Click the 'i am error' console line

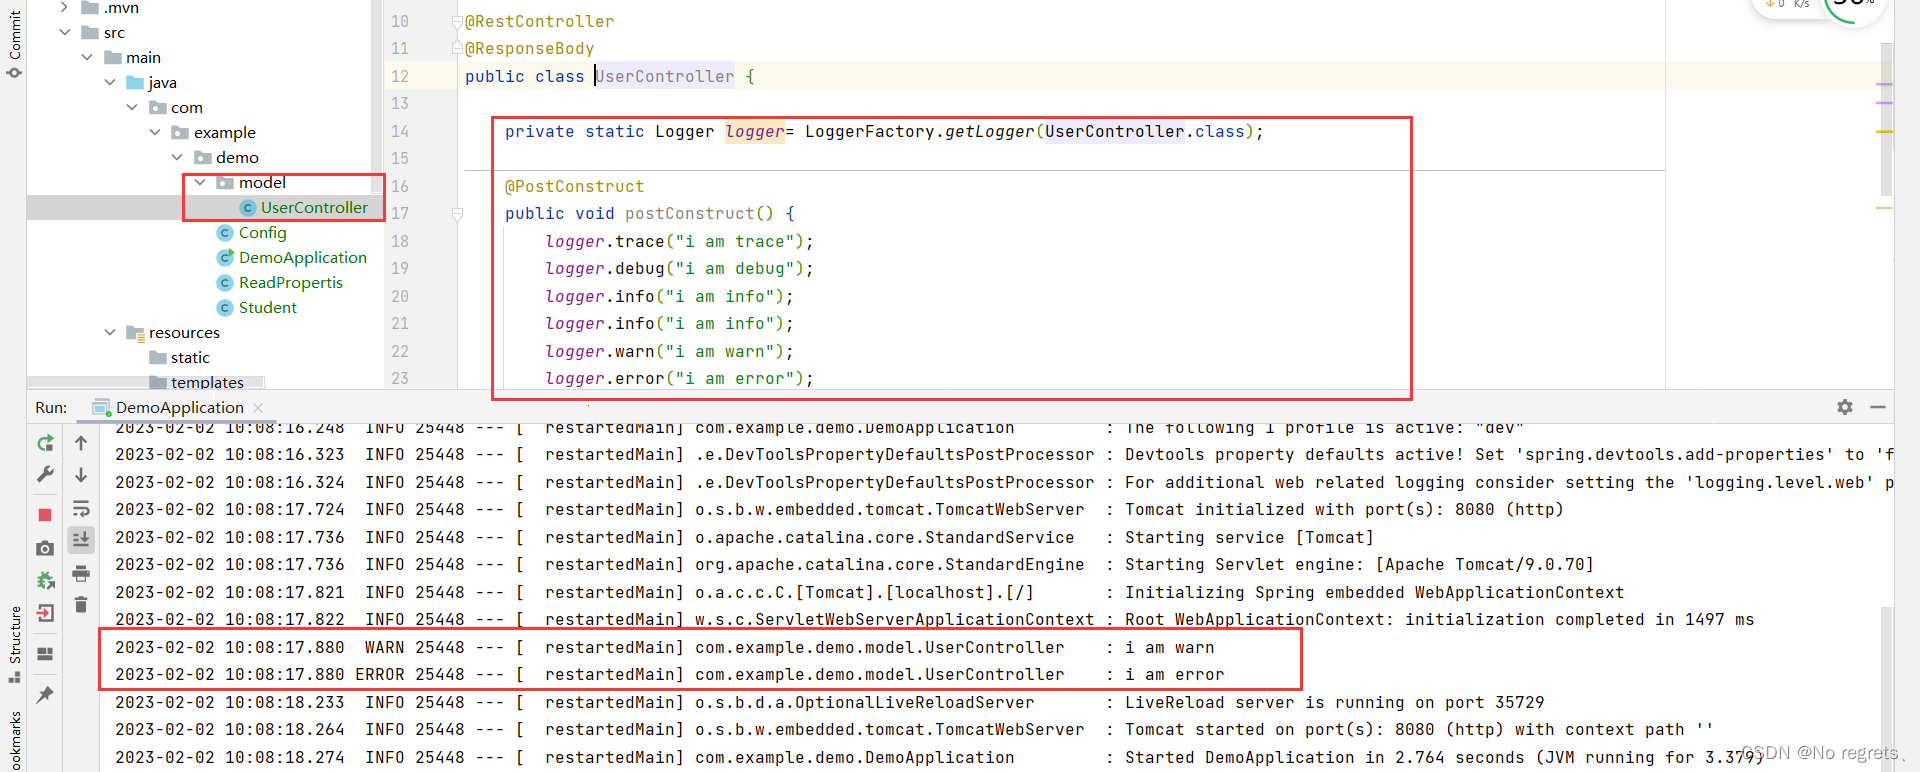point(669,674)
